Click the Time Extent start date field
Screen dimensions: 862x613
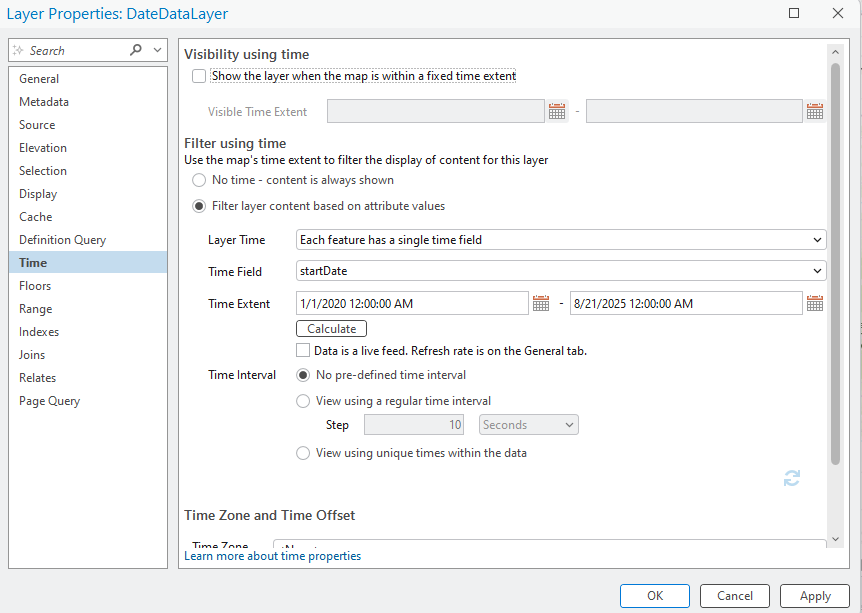412,303
